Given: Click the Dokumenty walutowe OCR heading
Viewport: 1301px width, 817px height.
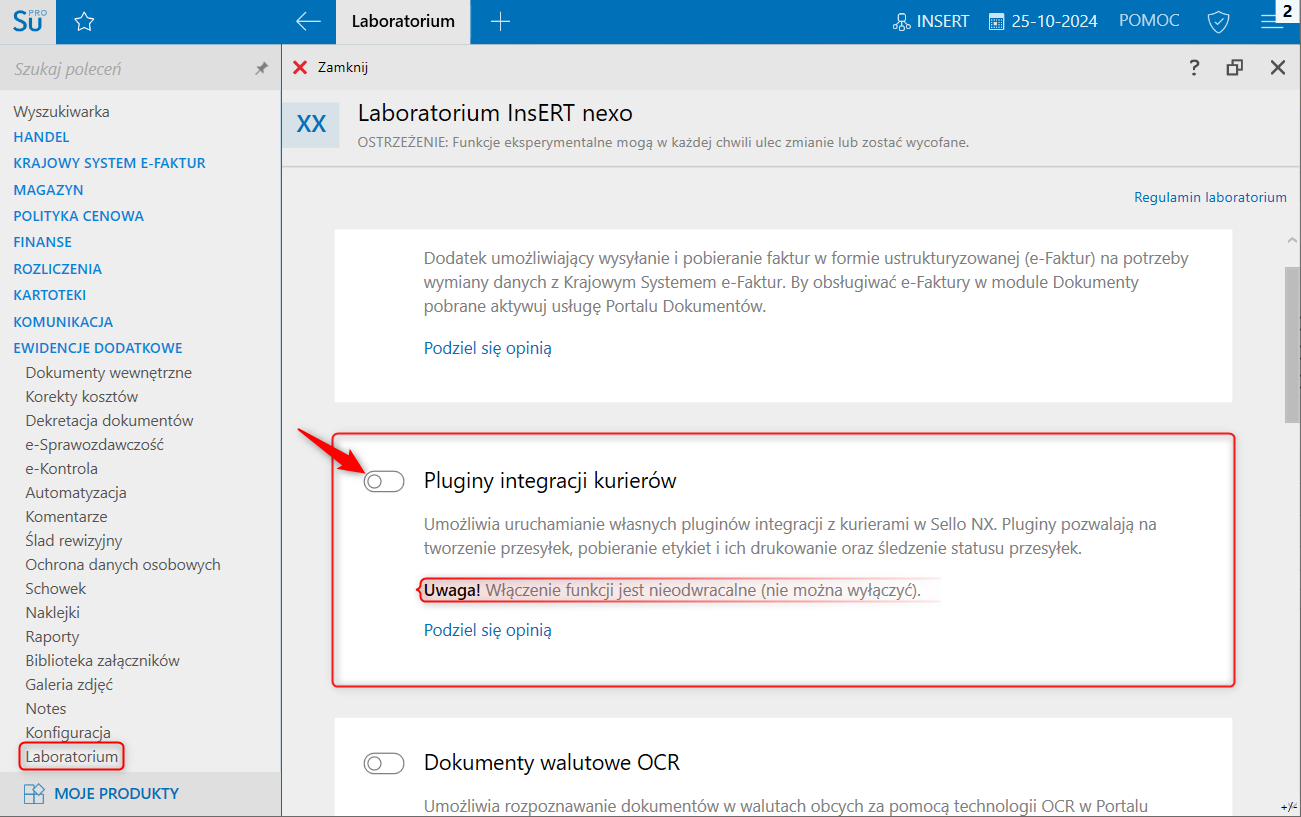Looking at the screenshot, I should pos(552,763).
